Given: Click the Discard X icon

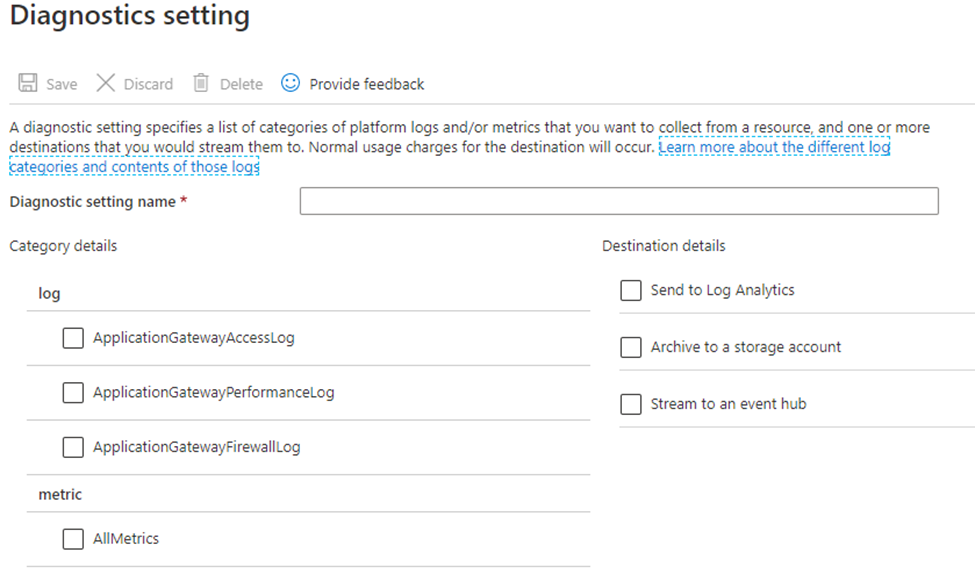Looking at the screenshot, I should click(106, 84).
